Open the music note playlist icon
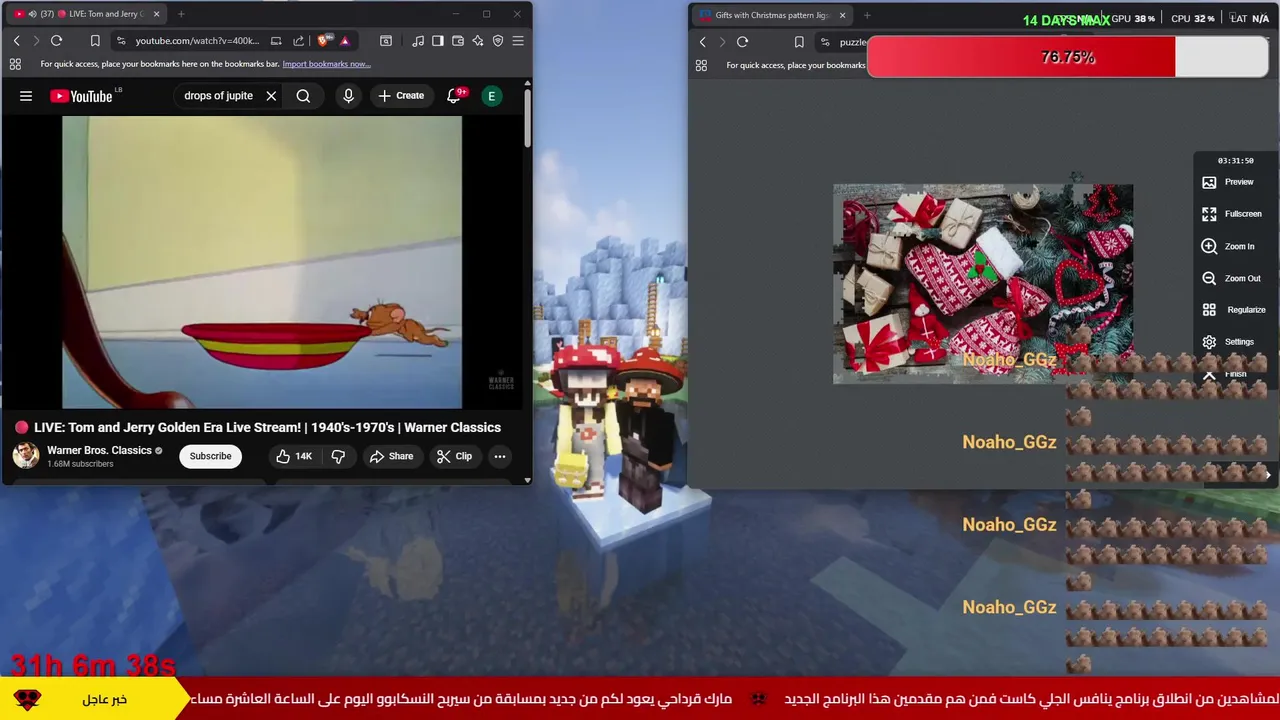Image resolution: width=1280 pixels, height=720 pixels. [x=418, y=41]
